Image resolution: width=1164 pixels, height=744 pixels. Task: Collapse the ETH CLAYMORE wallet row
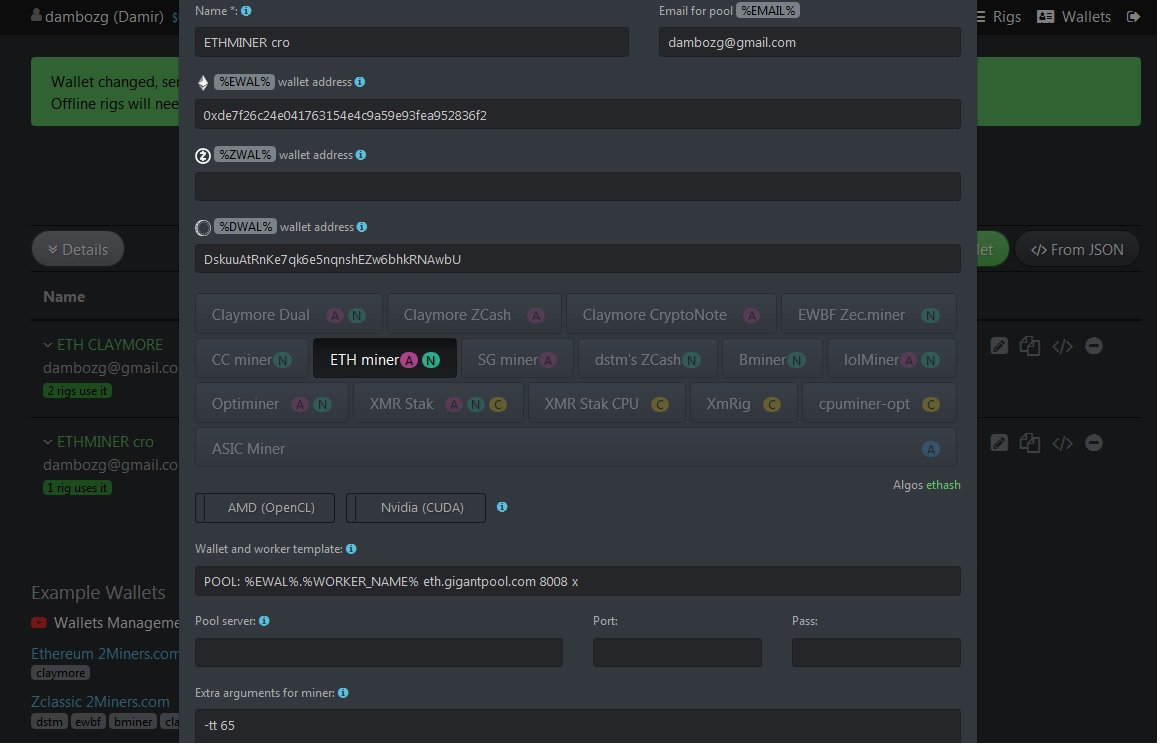48,345
